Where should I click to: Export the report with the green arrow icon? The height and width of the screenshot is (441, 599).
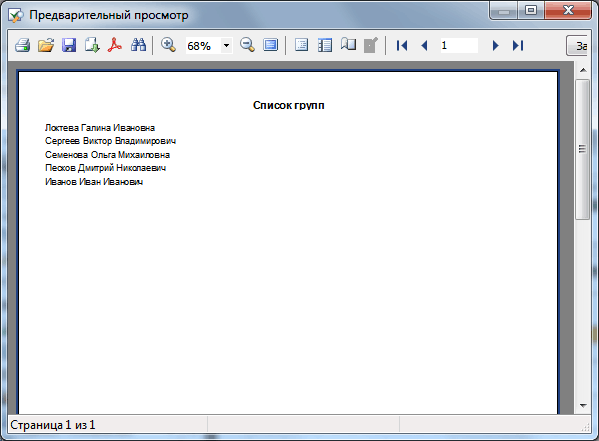92,45
